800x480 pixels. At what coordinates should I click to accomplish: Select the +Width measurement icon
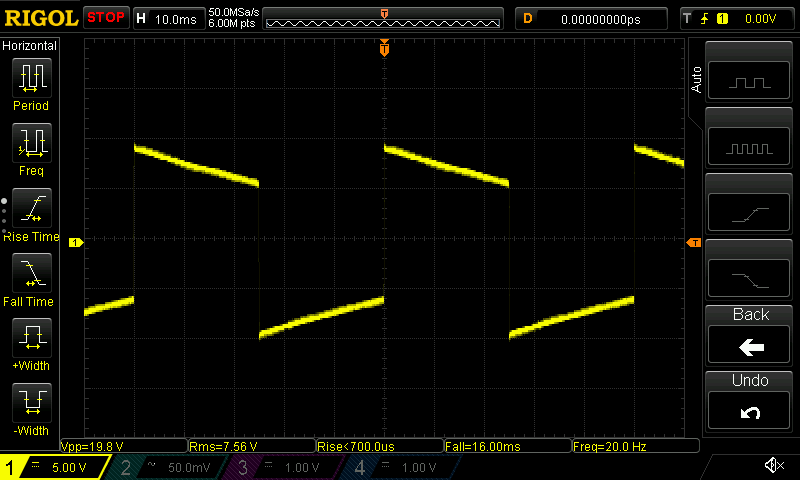[32, 338]
